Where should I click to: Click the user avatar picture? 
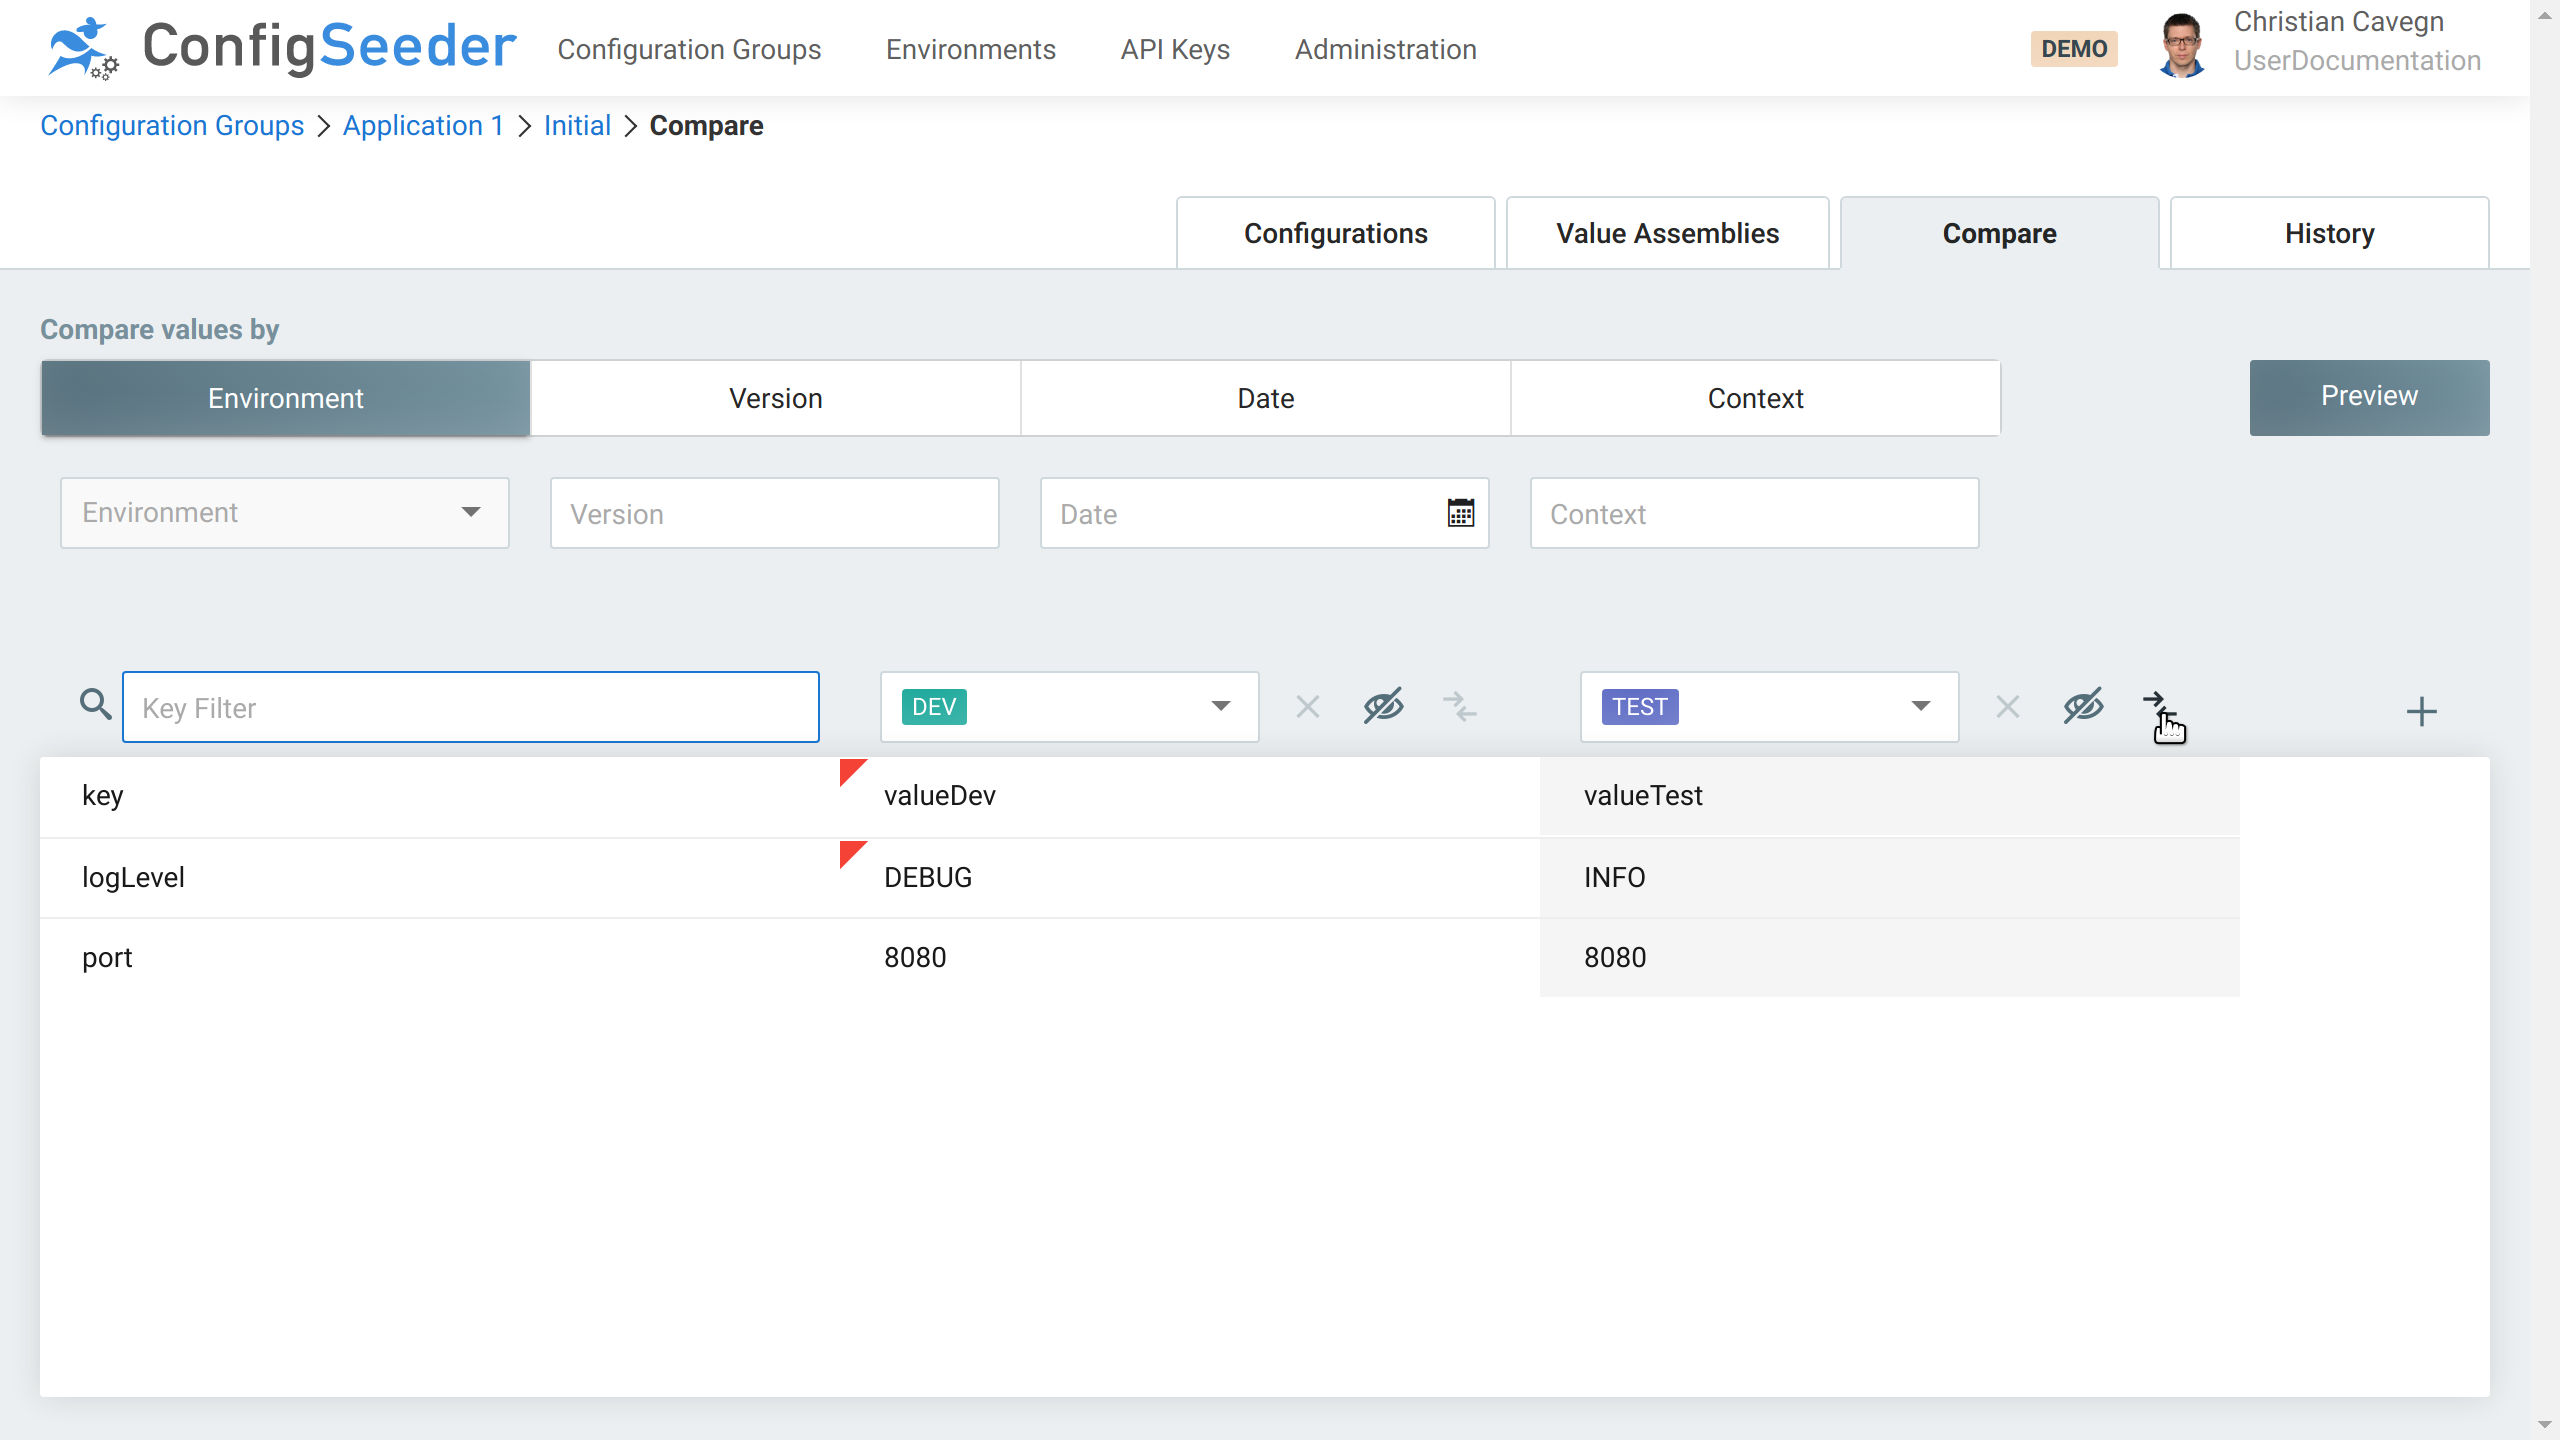(x=2181, y=47)
